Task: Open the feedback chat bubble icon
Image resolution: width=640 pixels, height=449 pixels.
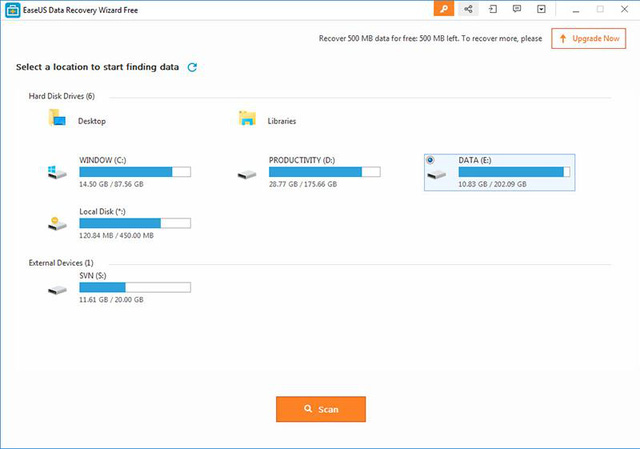Action: [517, 9]
